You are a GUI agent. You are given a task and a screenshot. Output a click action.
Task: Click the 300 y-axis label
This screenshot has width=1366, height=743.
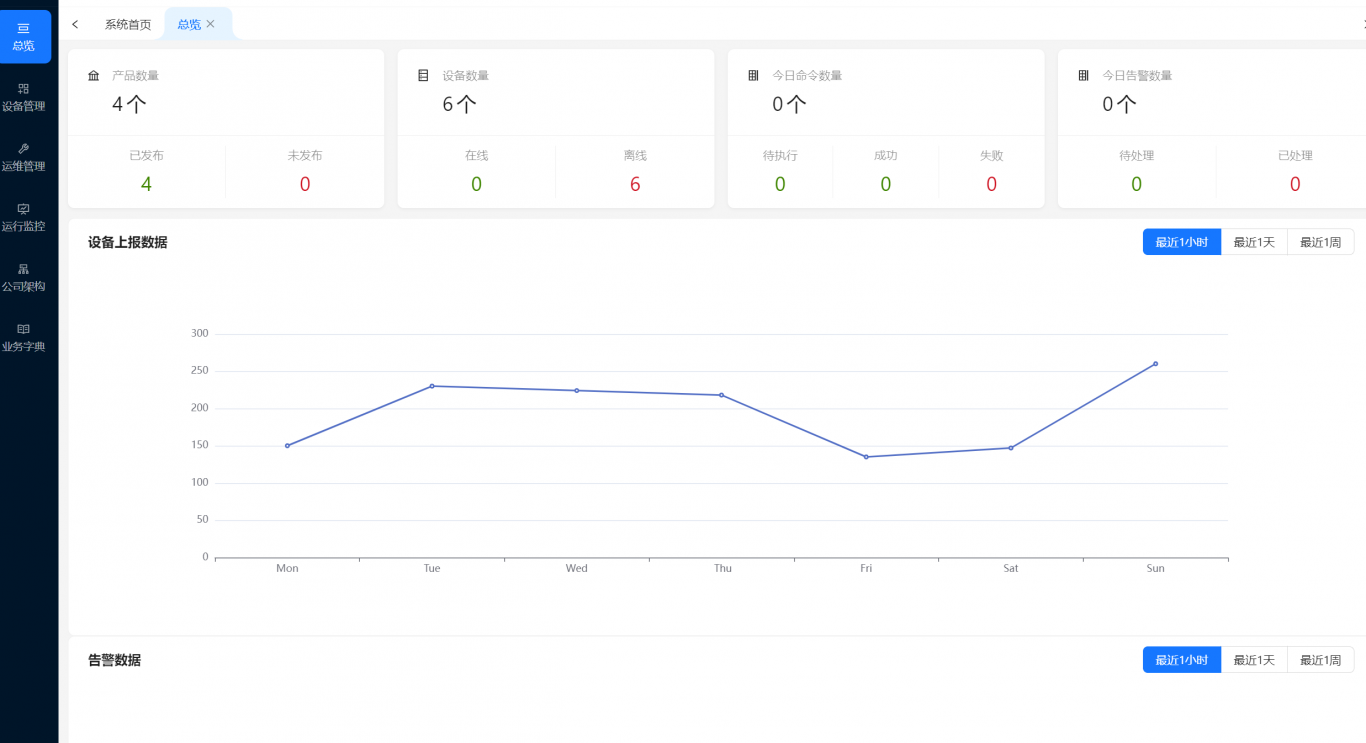click(x=199, y=333)
